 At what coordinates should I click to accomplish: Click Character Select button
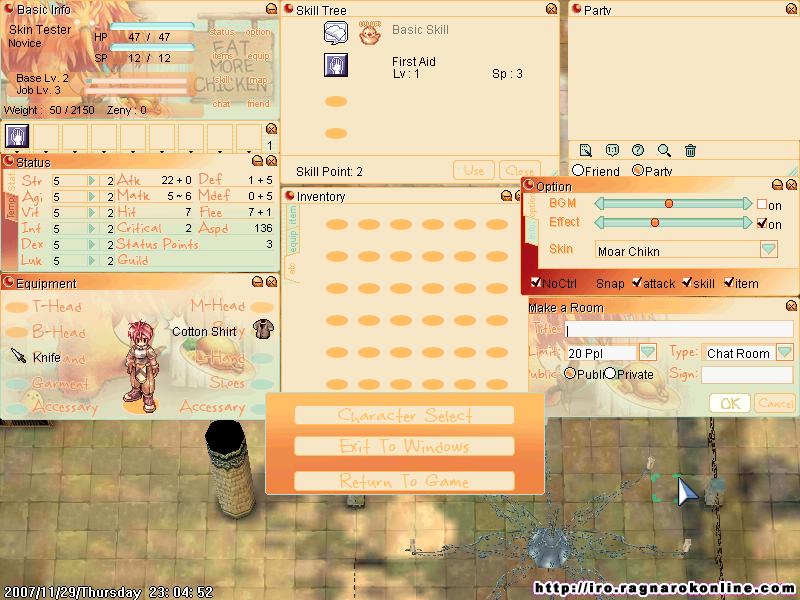pyautogui.click(x=404, y=415)
